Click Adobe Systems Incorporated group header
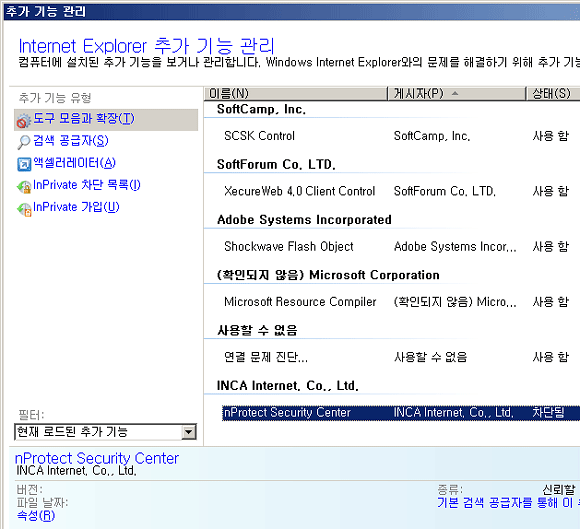580x529 pixels. pyautogui.click(x=304, y=220)
